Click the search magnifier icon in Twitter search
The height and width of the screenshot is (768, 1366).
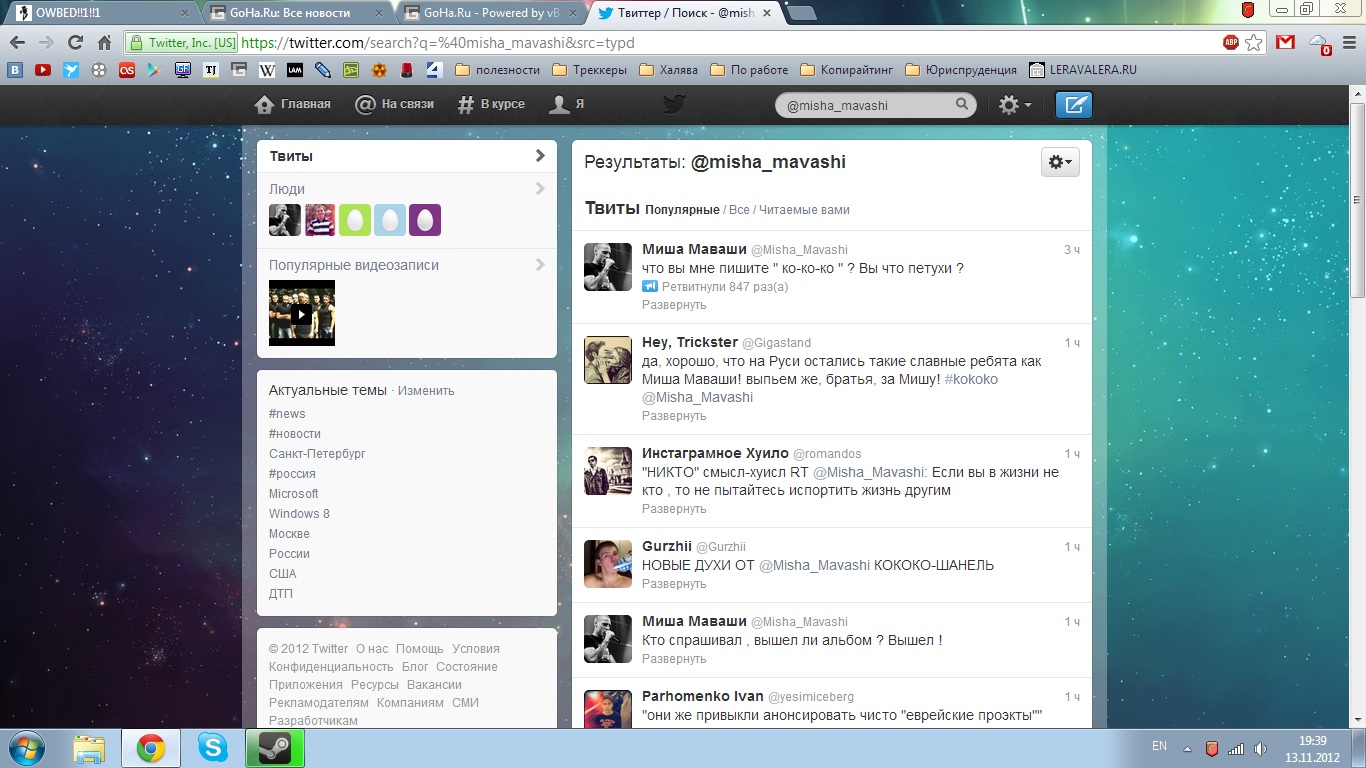point(962,105)
